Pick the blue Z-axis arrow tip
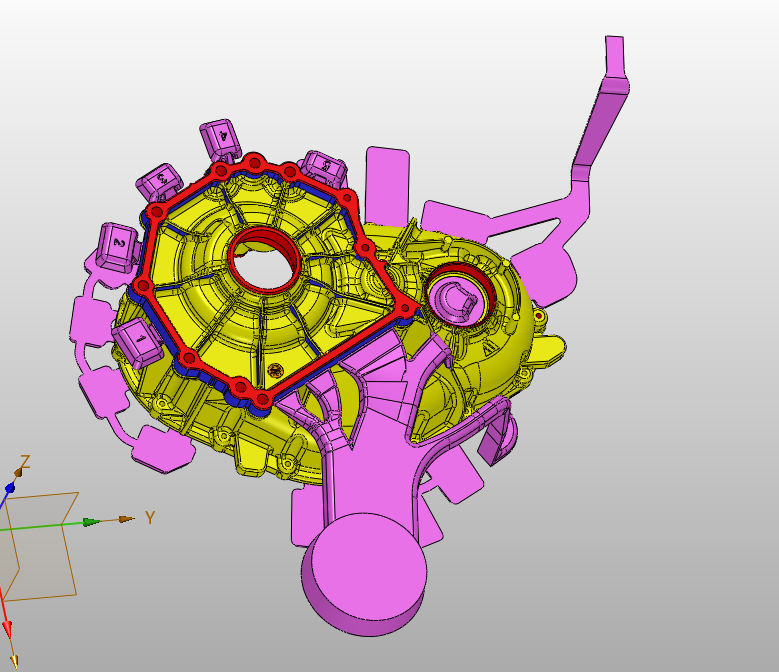 (9, 488)
